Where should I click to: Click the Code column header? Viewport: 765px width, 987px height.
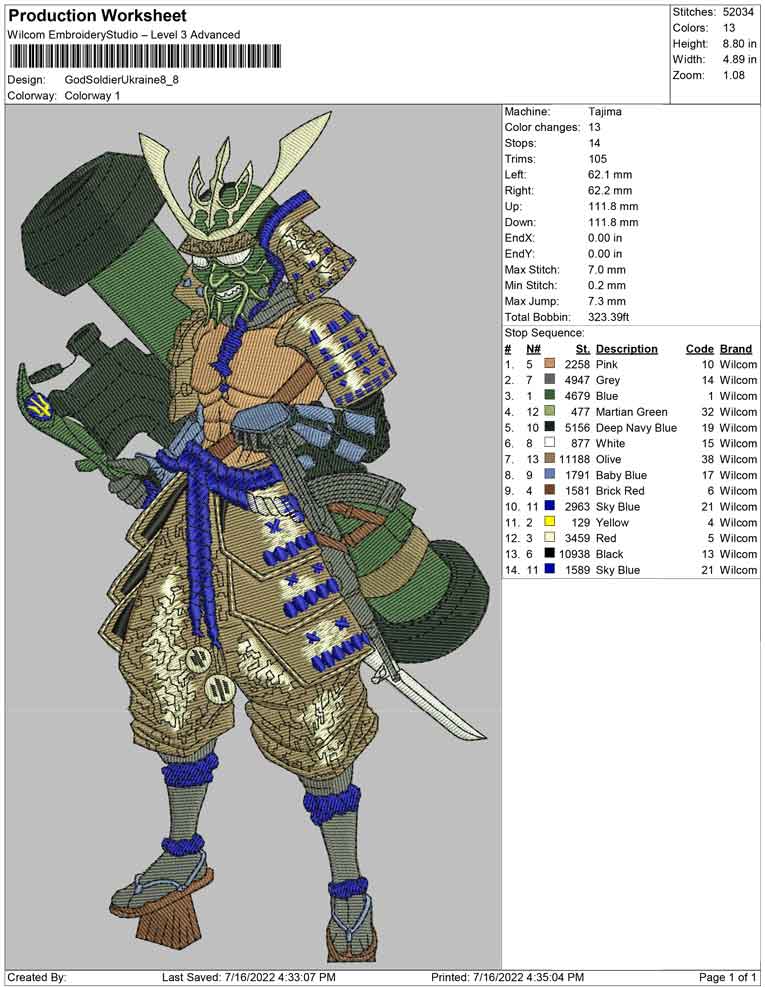[x=700, y=349]
